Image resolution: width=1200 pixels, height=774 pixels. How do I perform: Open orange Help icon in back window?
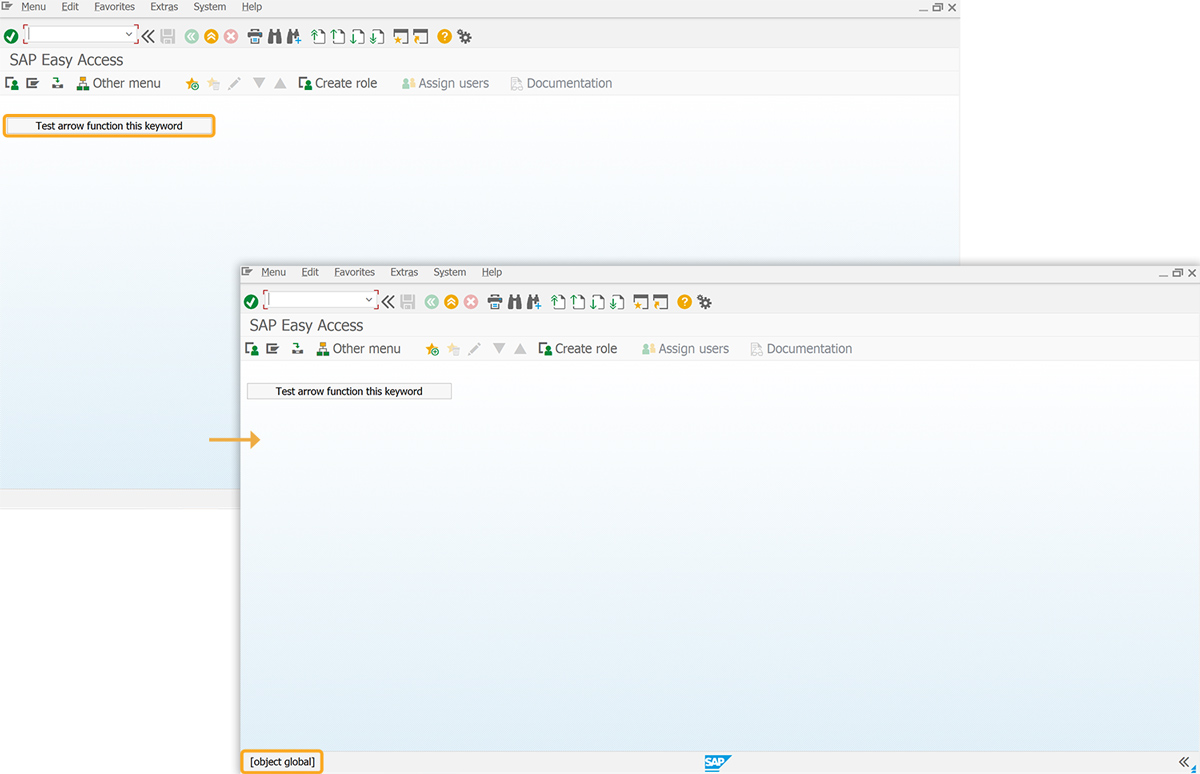click(445, 36)
